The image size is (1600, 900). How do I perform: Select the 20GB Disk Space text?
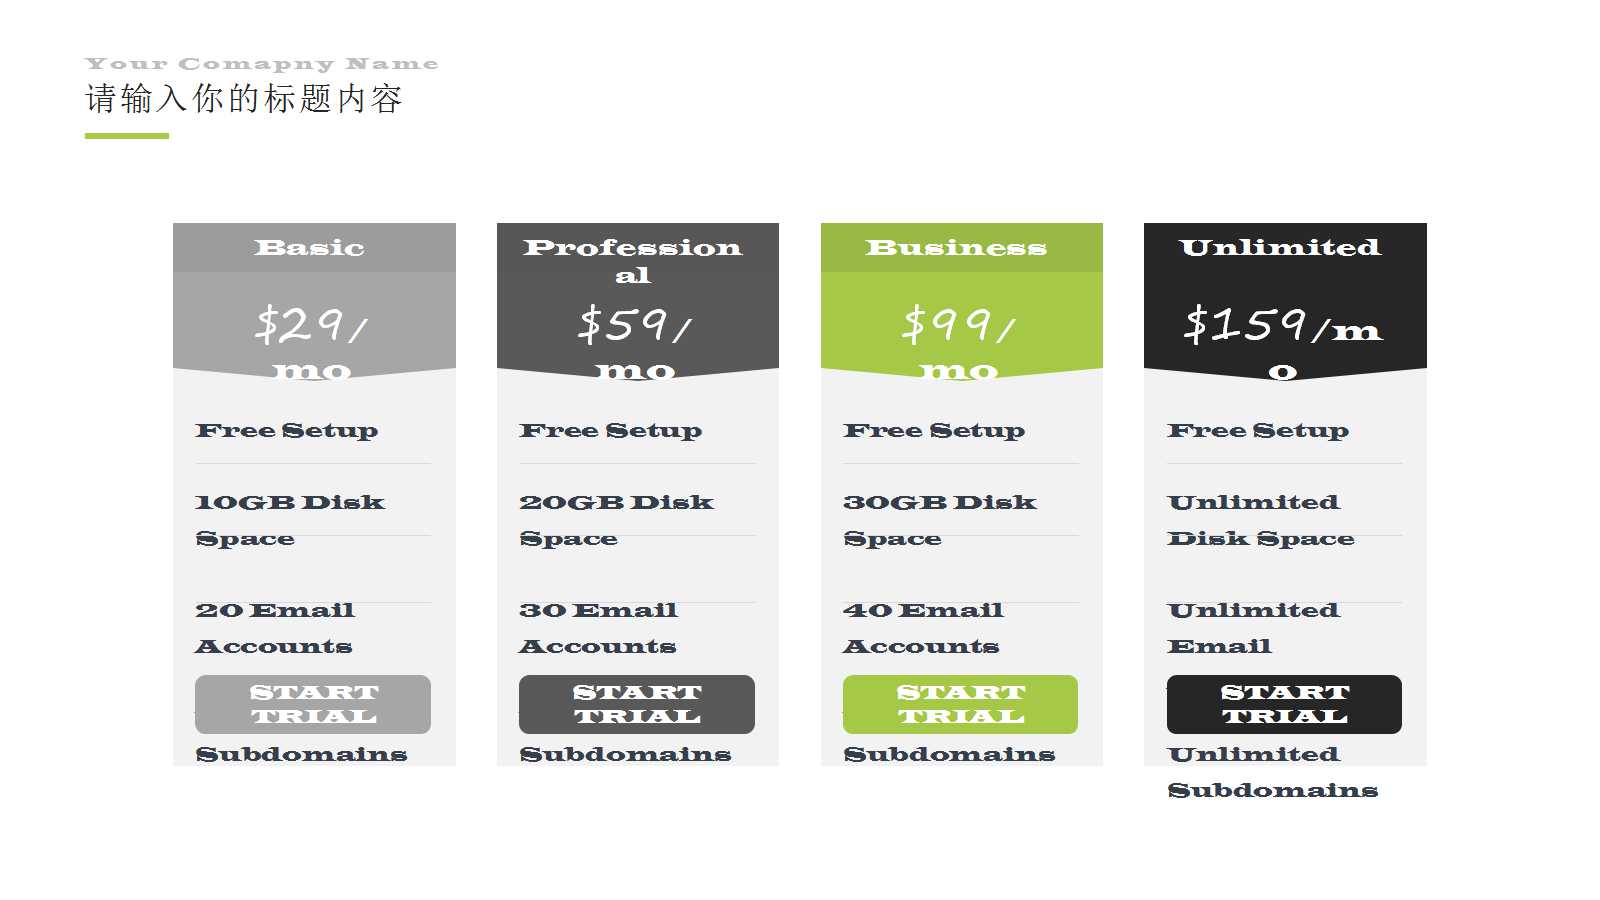(x=616, y=520)
